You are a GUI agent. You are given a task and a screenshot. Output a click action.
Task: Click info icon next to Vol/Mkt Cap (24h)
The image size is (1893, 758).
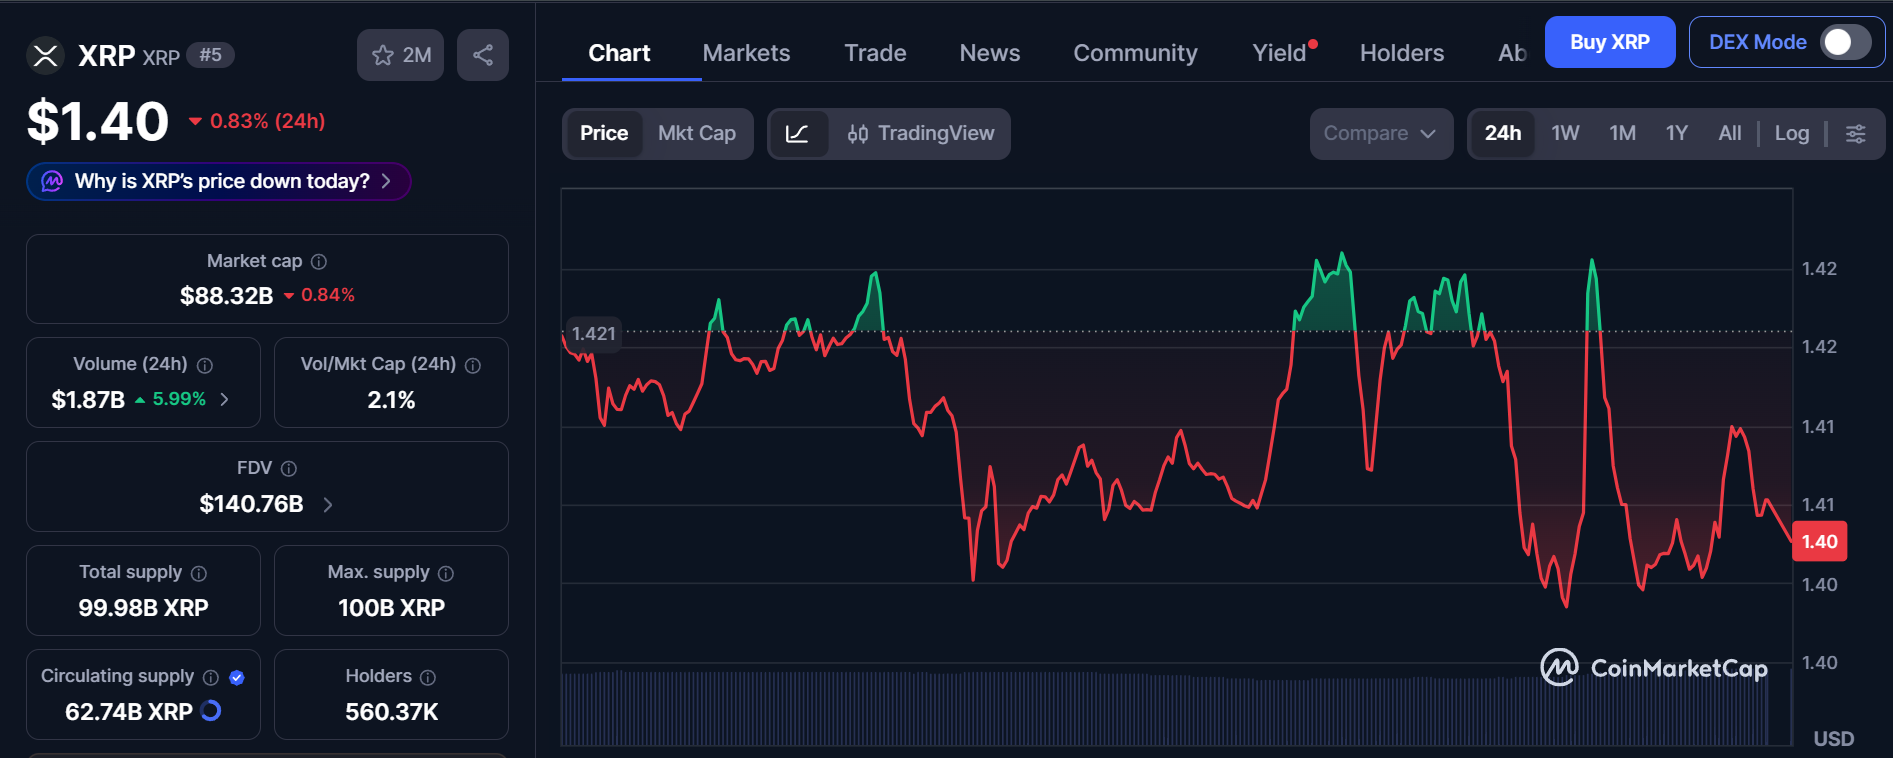[473, 366]
